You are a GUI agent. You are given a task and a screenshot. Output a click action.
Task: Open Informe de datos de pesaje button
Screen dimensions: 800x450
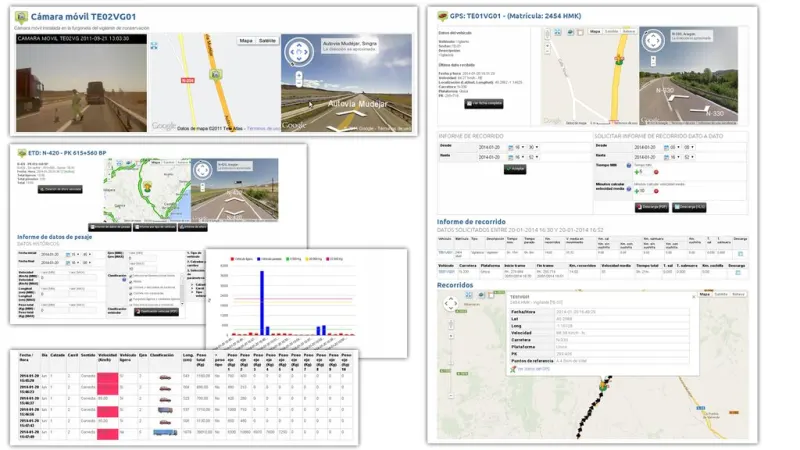[x=110, y=227]
